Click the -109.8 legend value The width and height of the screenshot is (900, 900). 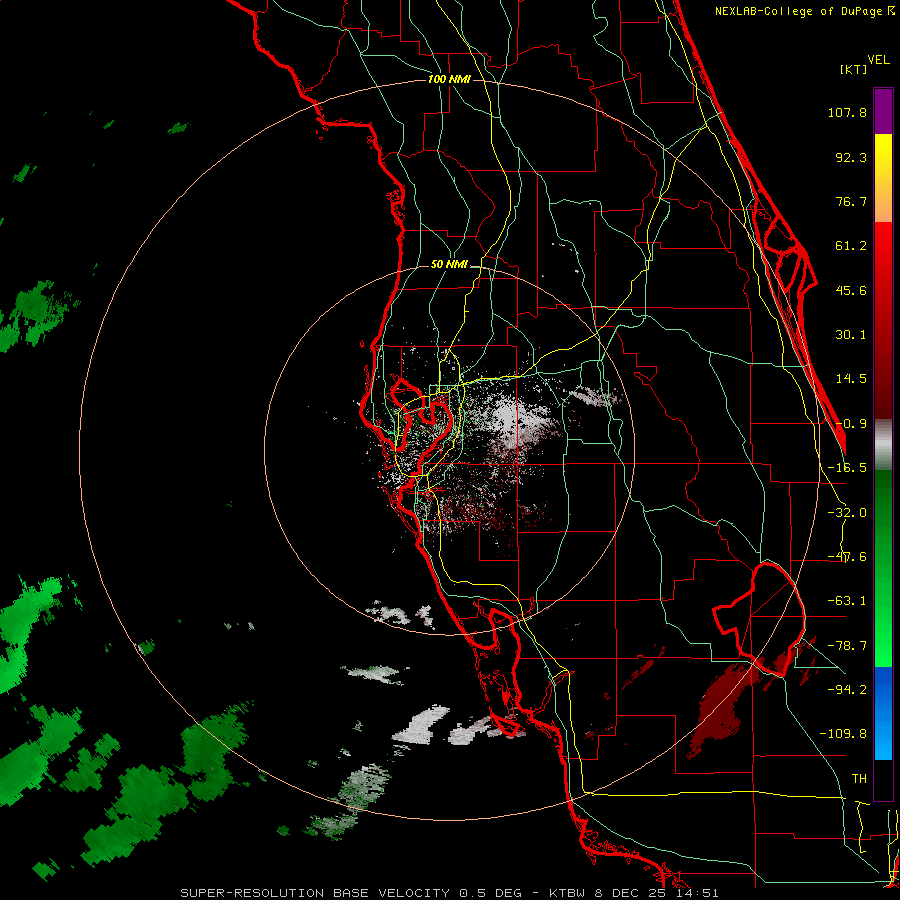[x=844, y=734]
